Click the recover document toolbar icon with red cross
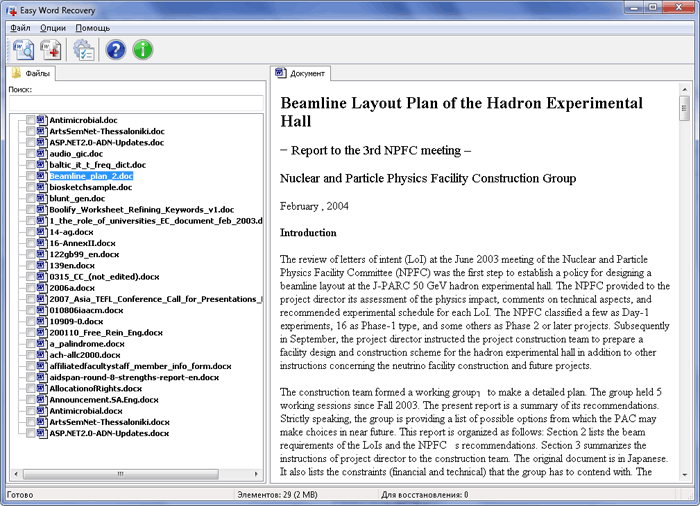The height and width of the screenshot is (506, 700). (x=51, y=49)
